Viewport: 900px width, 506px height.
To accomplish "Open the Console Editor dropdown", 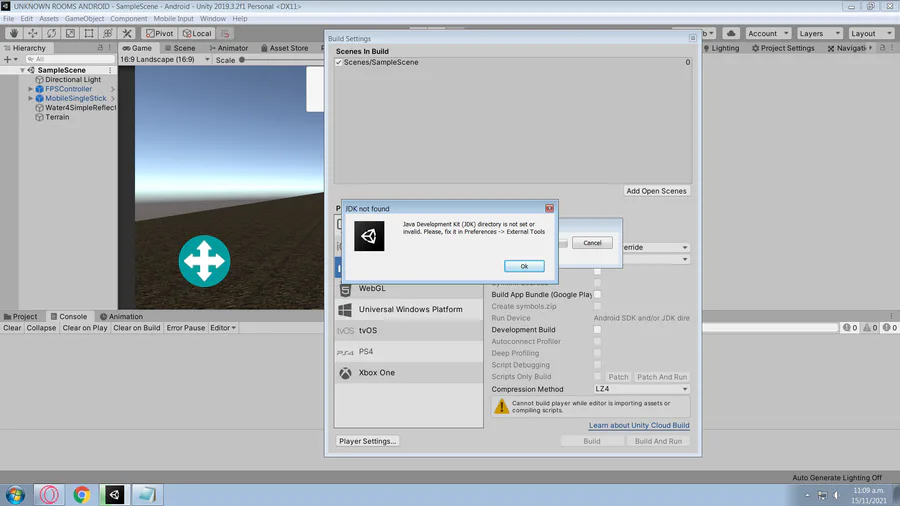I will (223, 328).
